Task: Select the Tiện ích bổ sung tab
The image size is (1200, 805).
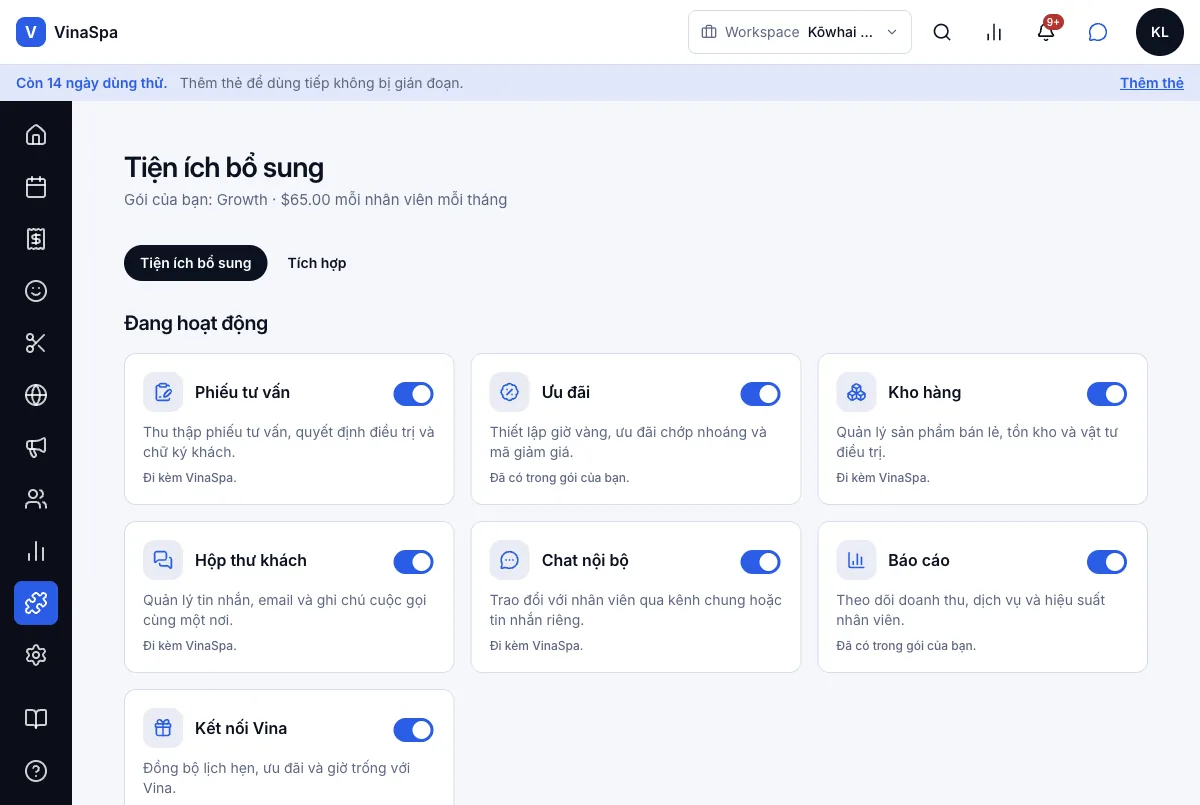Action: pyautogui.click(x=196, y=263)
